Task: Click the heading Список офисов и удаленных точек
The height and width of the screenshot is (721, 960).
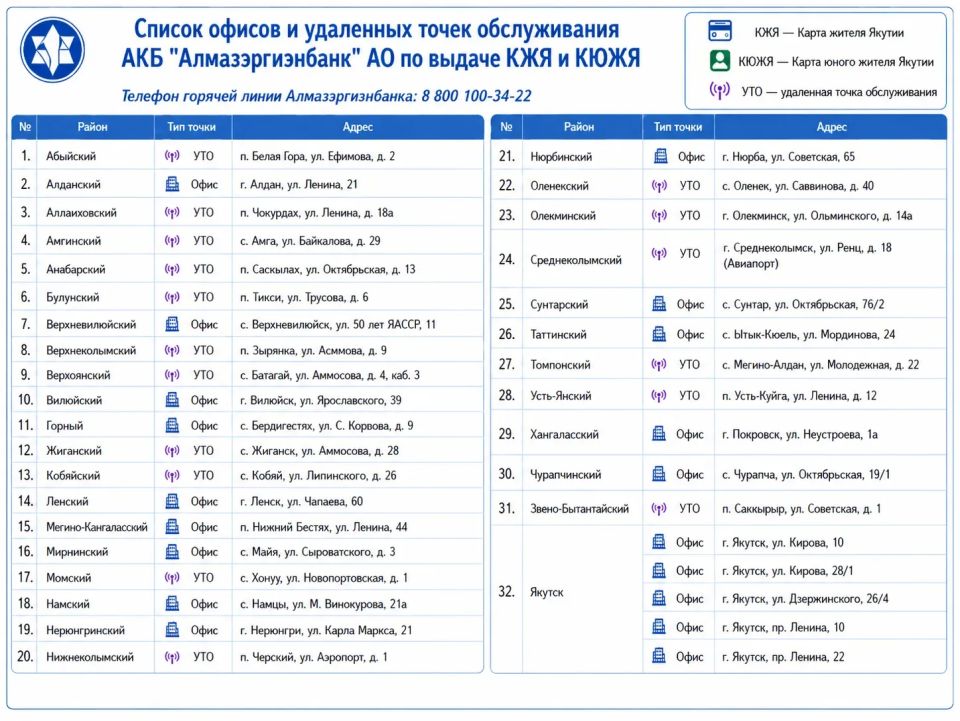Action: [x=376, y=29]
